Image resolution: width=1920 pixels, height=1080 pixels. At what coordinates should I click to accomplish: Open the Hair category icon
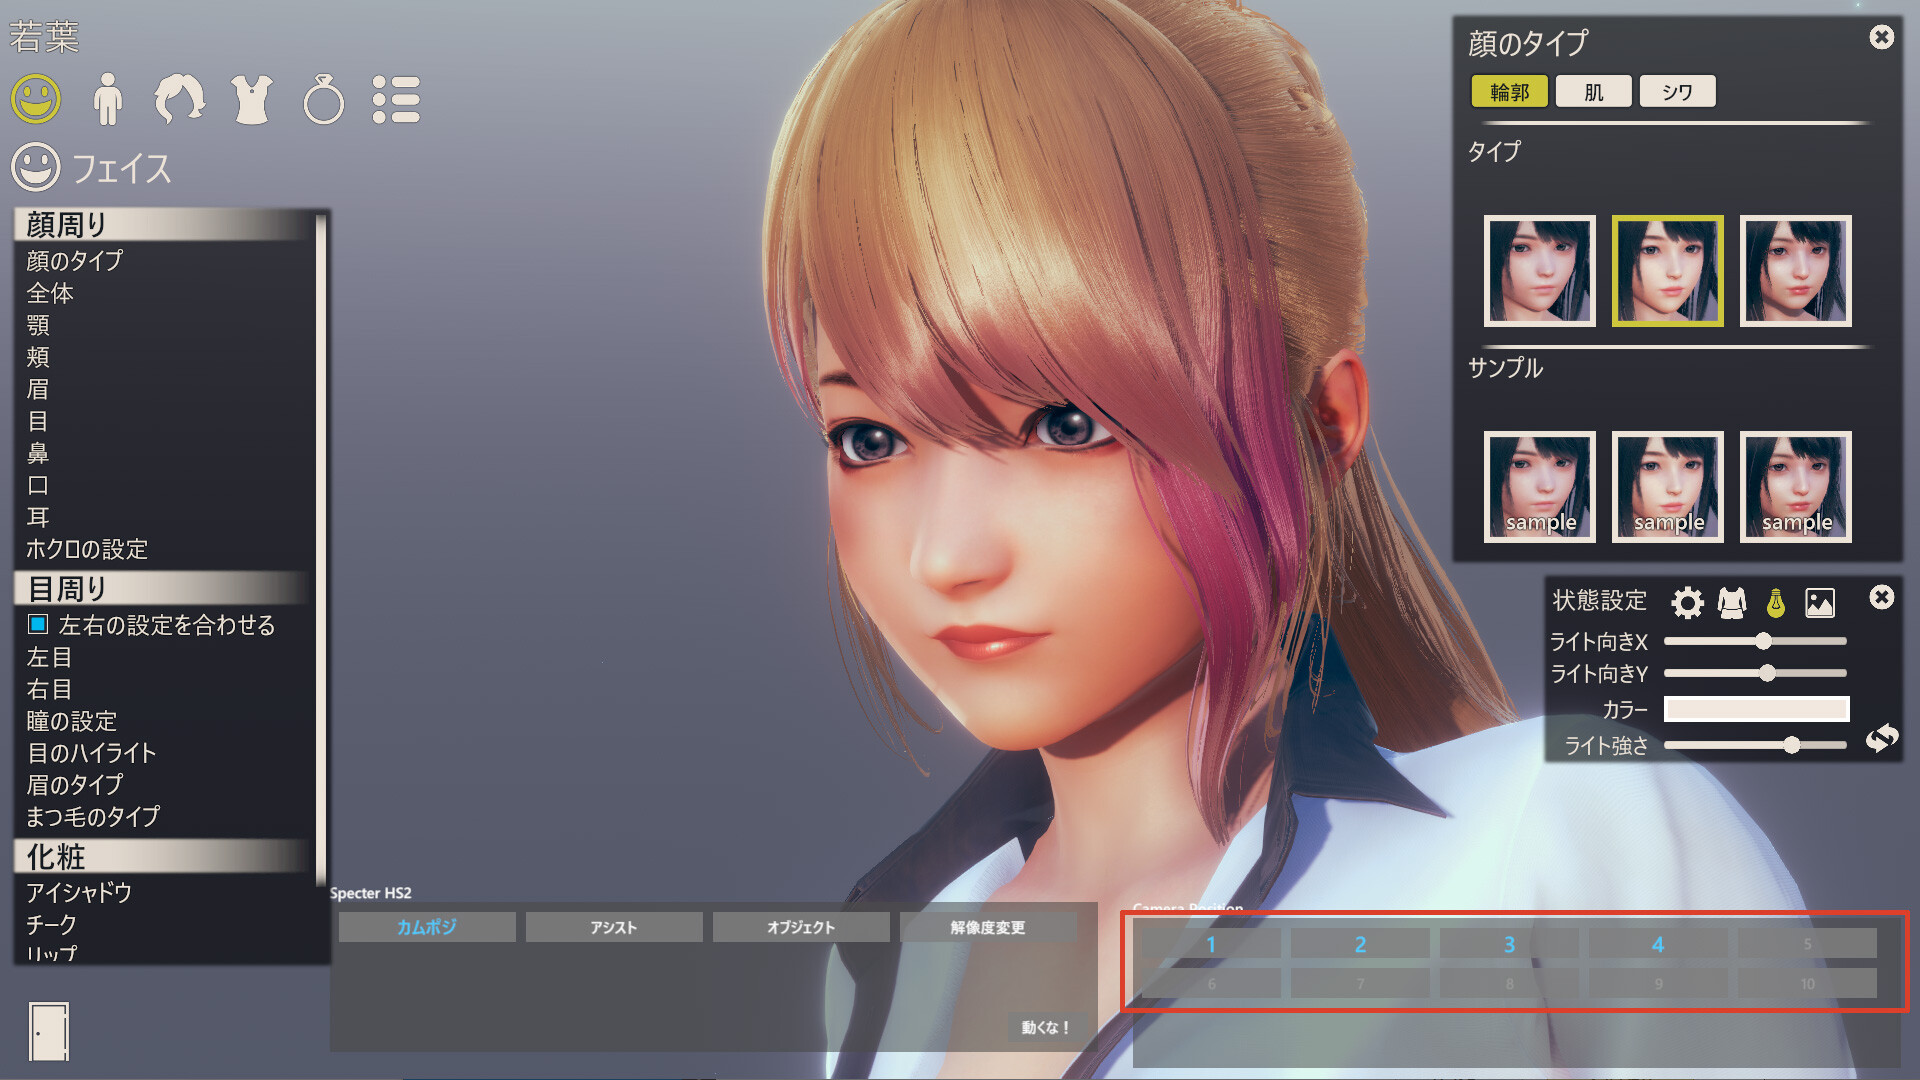click(179, 99)
